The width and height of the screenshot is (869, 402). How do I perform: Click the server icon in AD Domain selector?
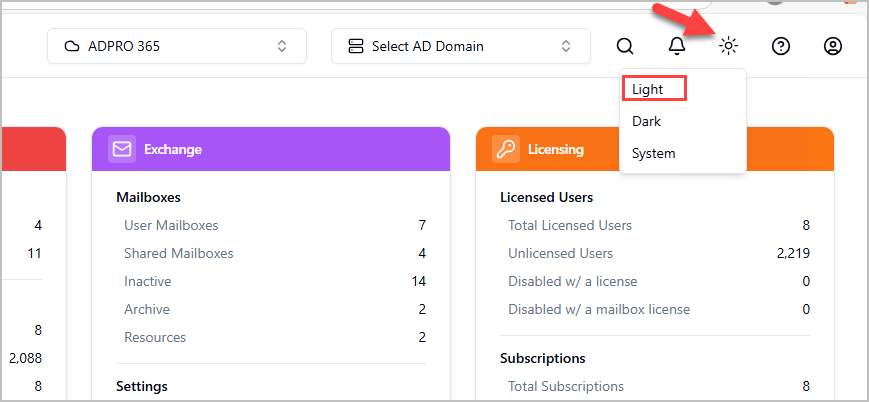[356, 46]
